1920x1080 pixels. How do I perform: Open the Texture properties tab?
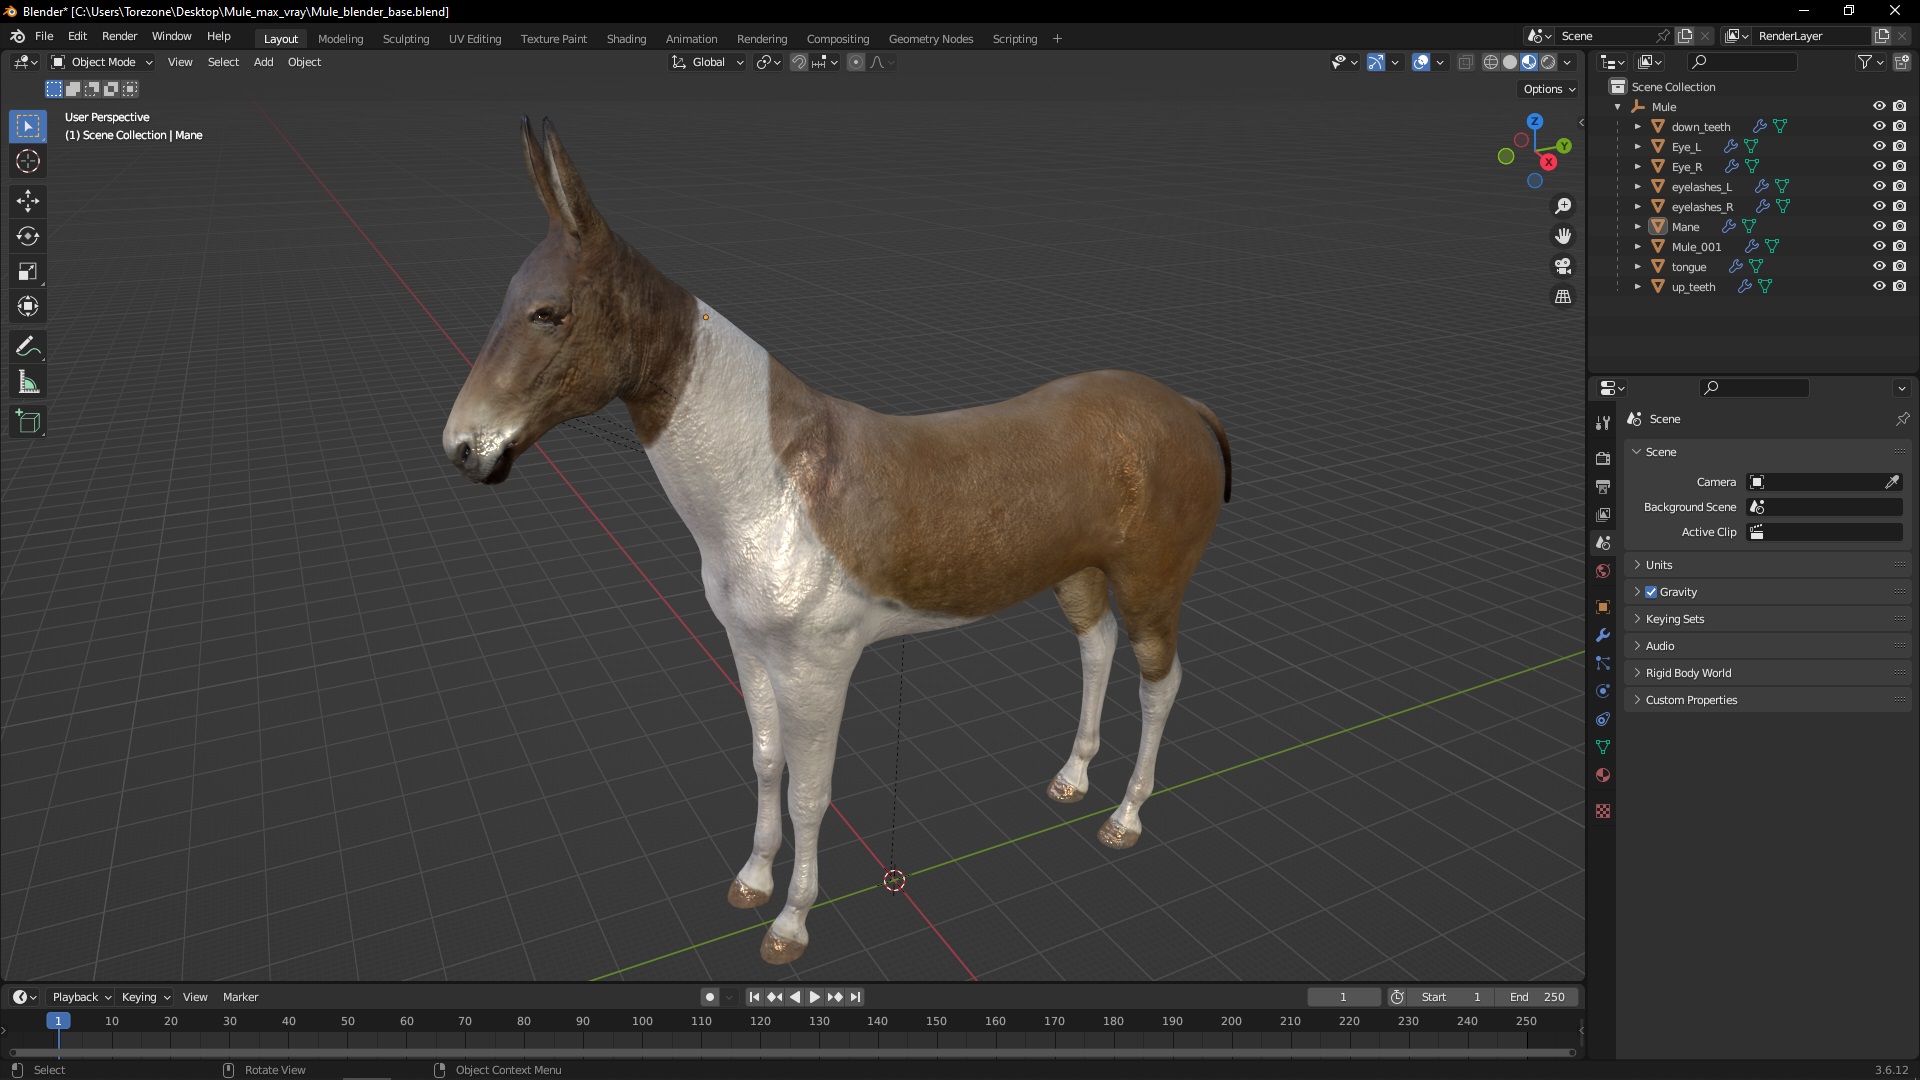[1603, 811]
